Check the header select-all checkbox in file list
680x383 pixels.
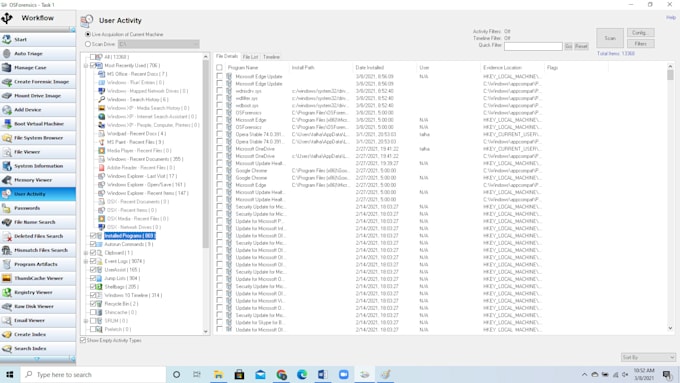[219, 68]
